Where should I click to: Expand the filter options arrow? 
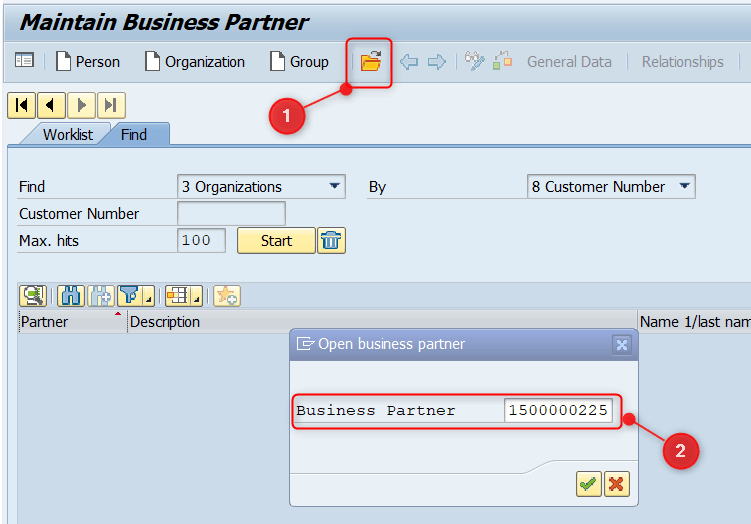pos(148,296)
